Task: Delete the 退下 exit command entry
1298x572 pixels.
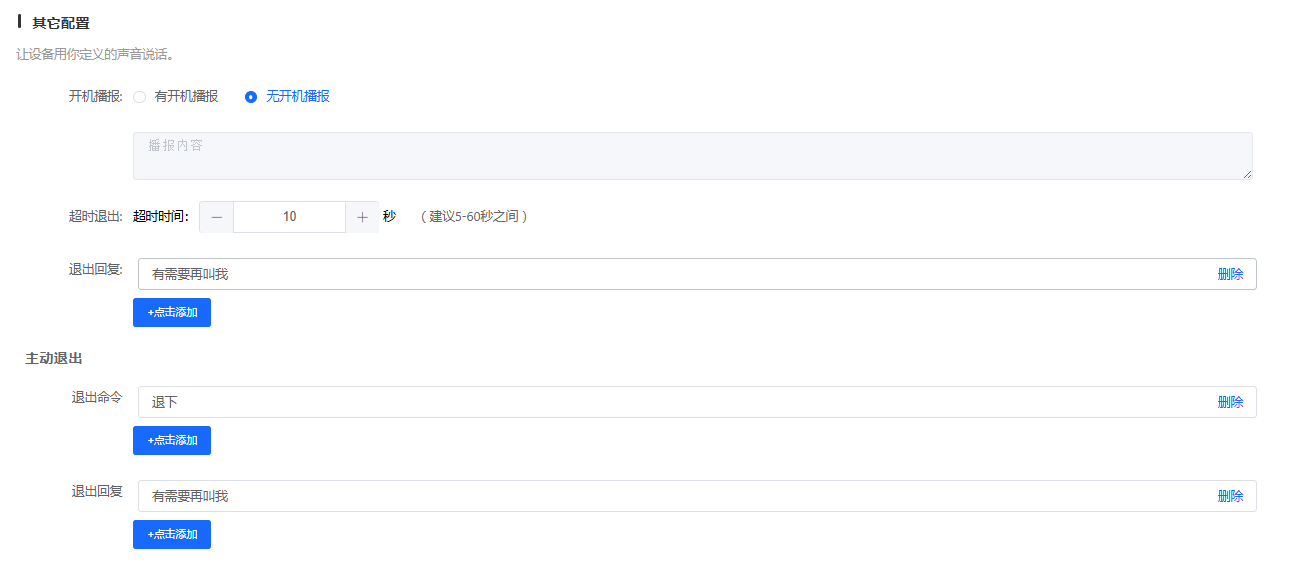Action: [1230, 402]
